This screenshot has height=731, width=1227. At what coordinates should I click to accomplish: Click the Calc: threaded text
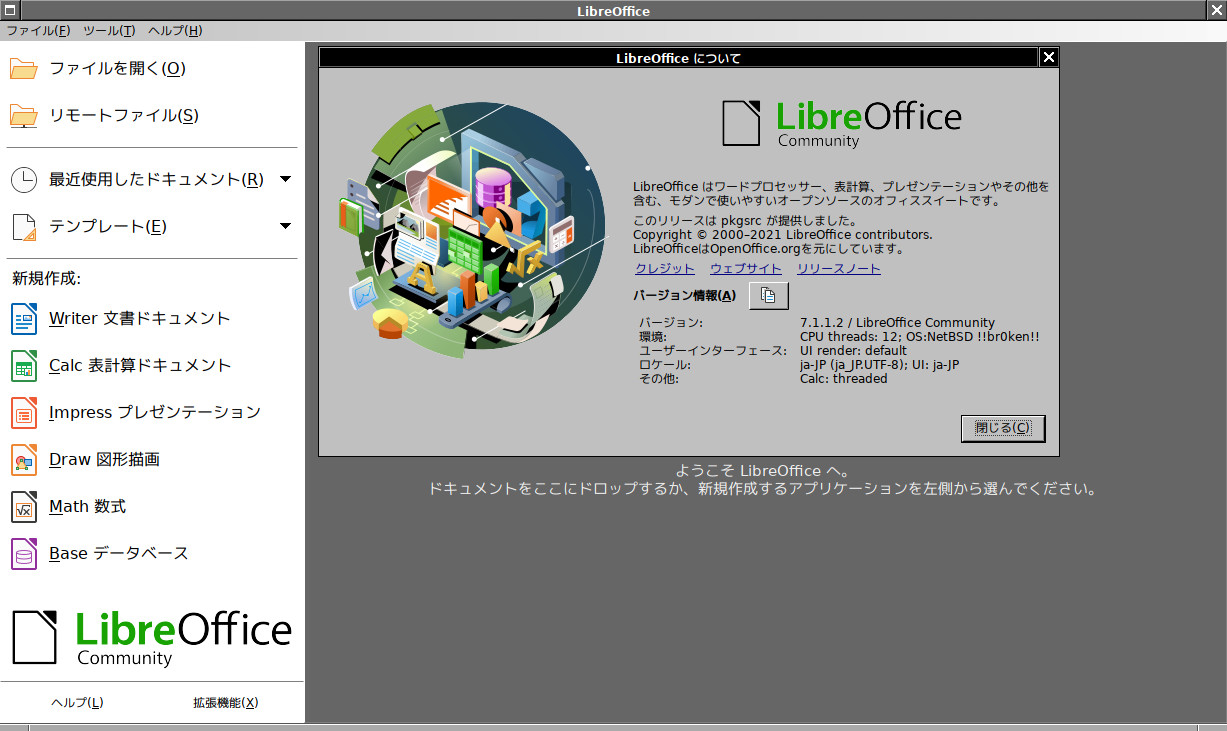843,379
